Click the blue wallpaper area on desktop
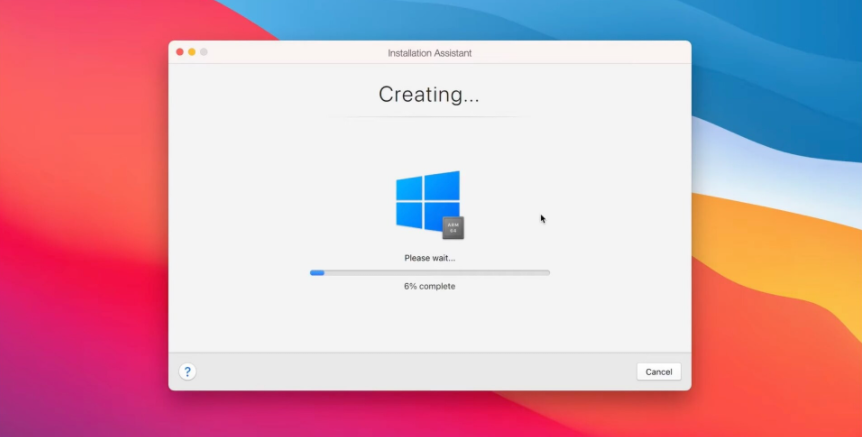 tap(780, 60)
